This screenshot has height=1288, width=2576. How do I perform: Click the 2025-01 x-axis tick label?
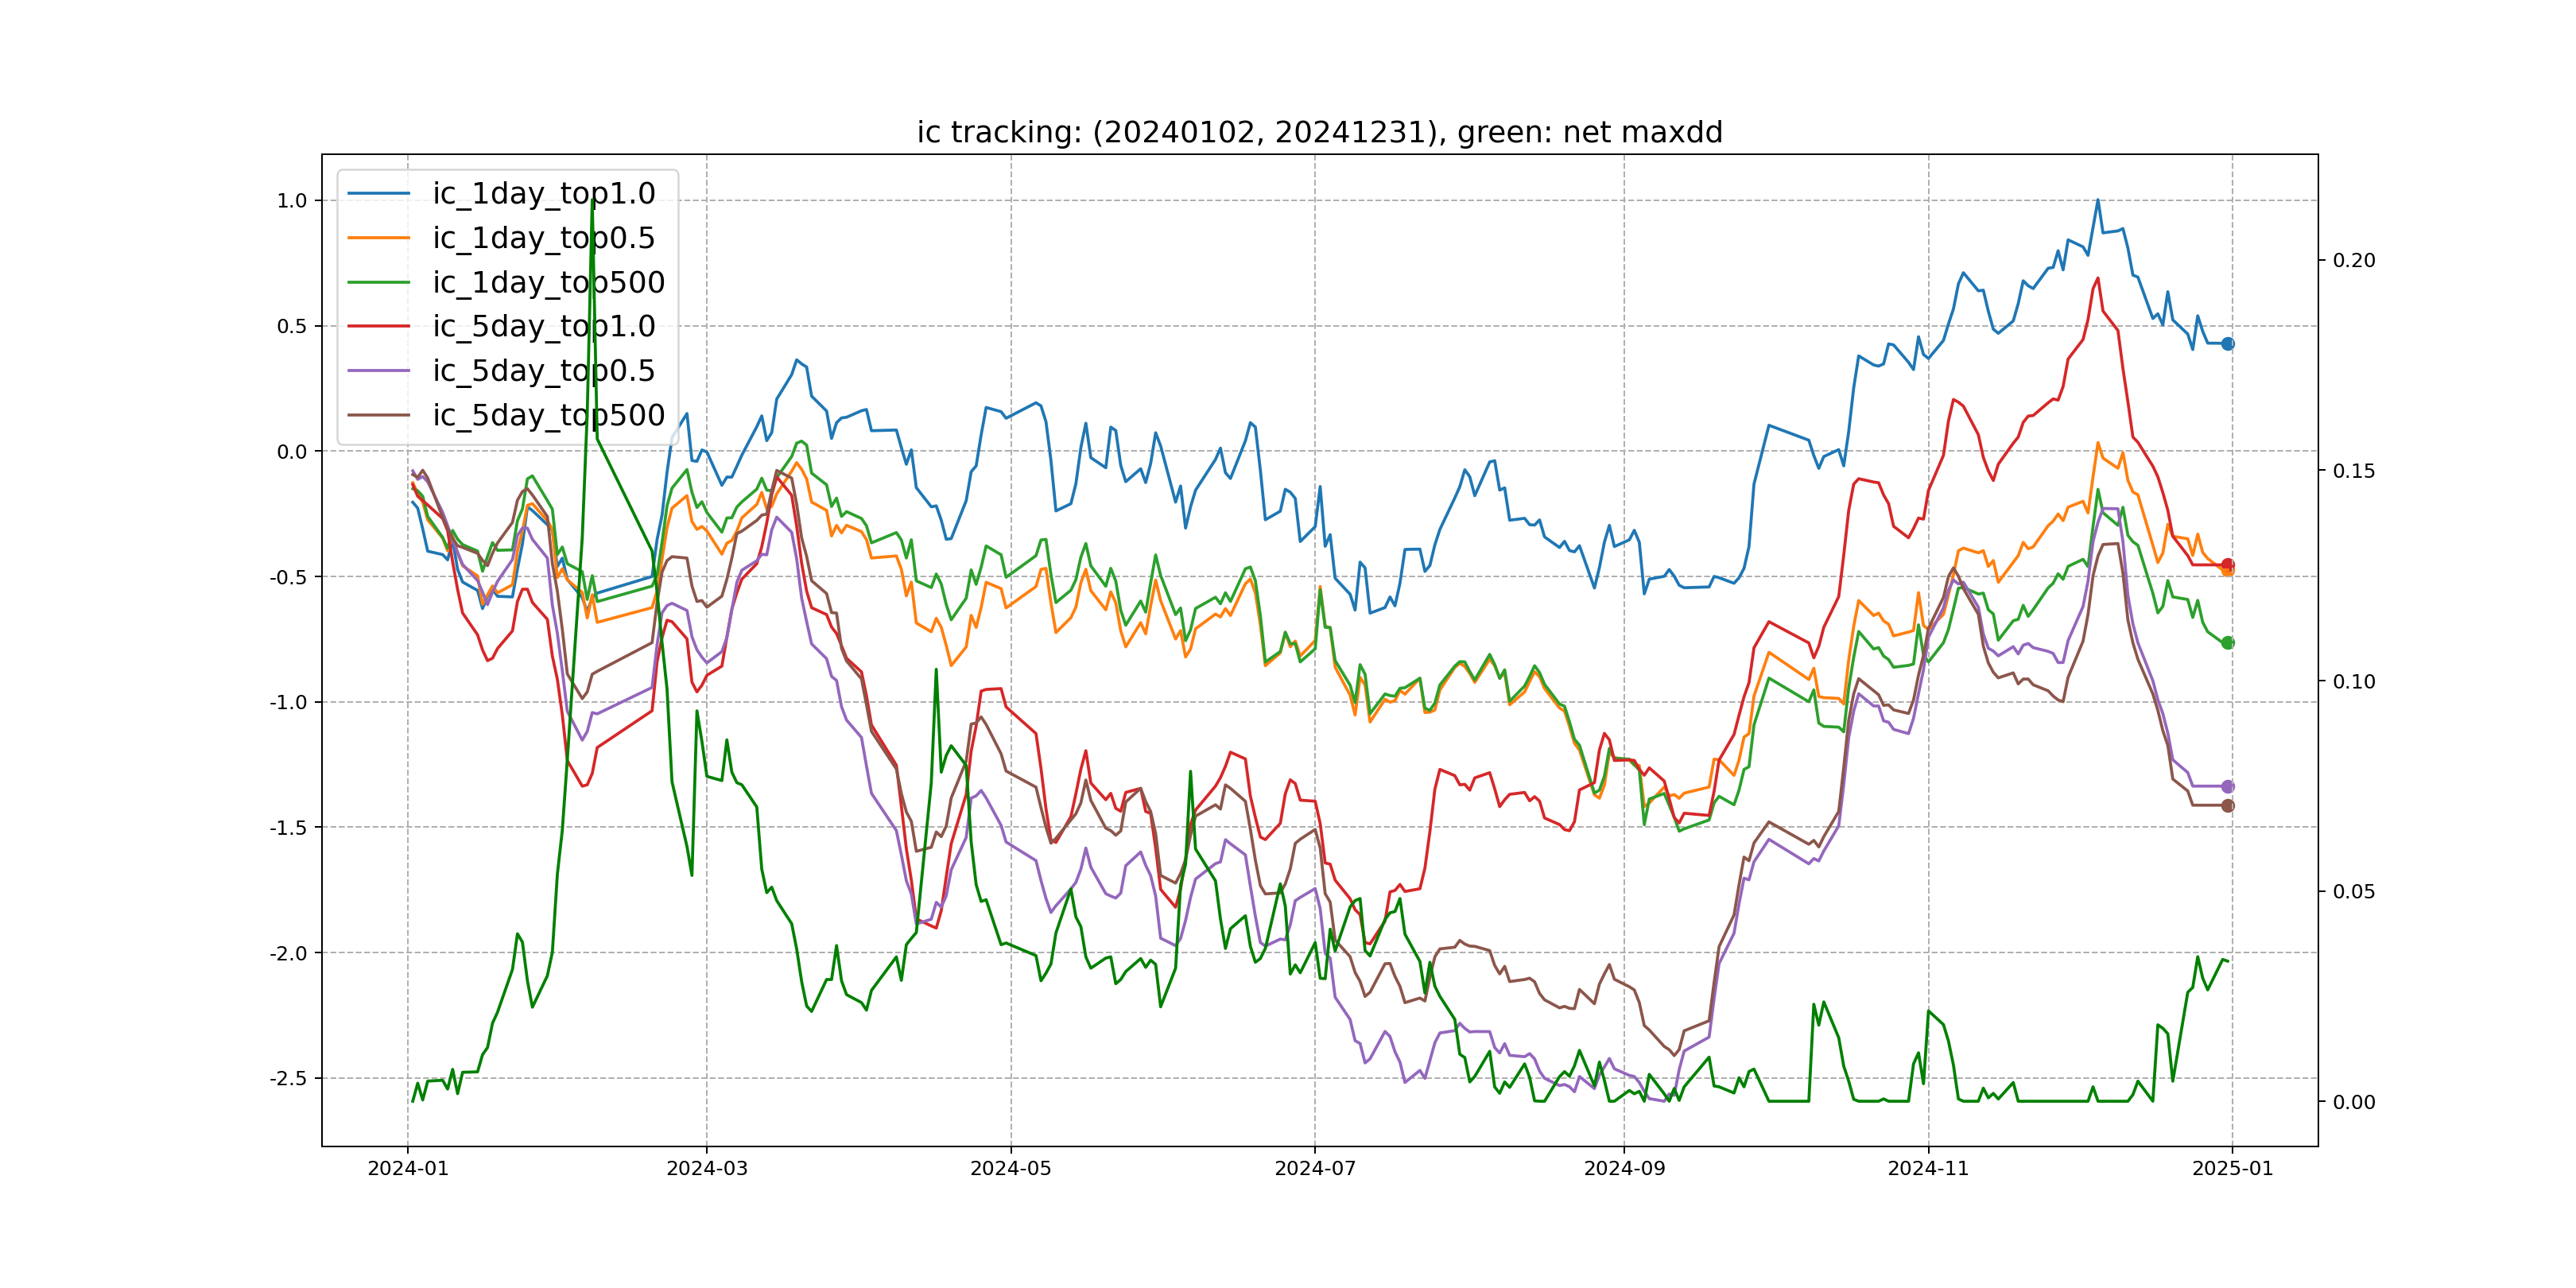click(2232, 1169)
